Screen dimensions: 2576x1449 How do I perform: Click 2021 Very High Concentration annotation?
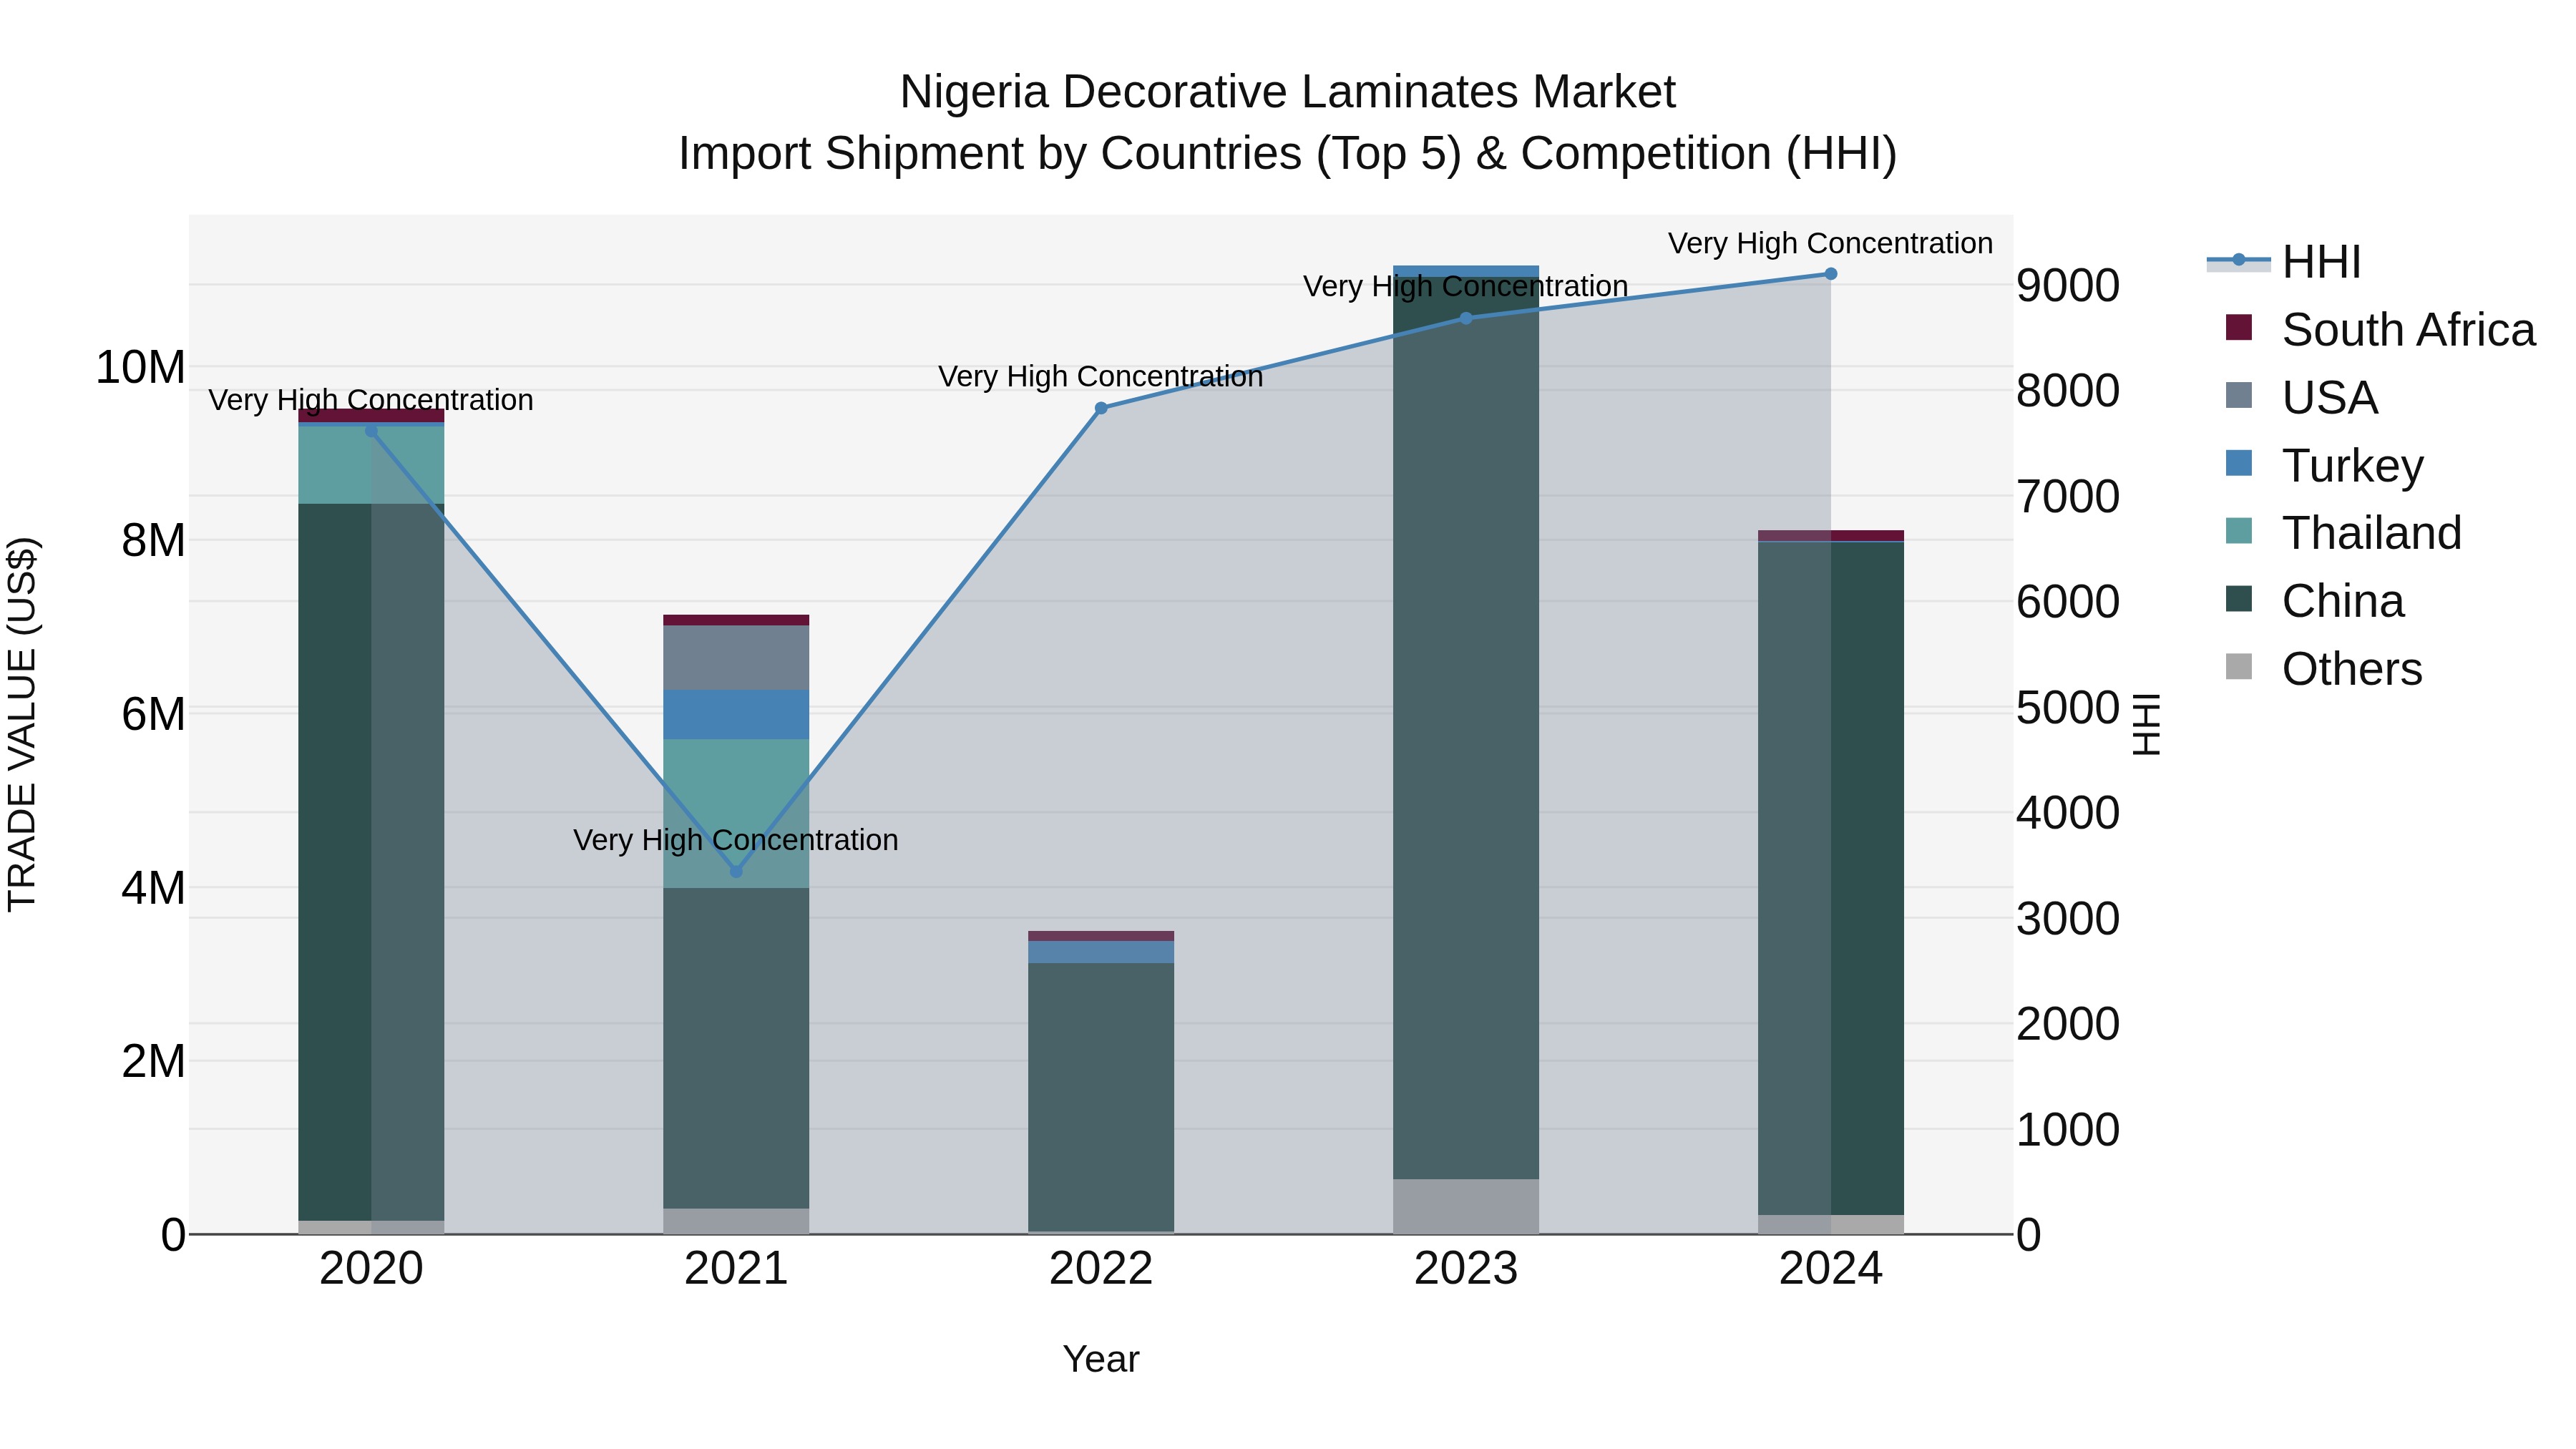pos(735,840)
